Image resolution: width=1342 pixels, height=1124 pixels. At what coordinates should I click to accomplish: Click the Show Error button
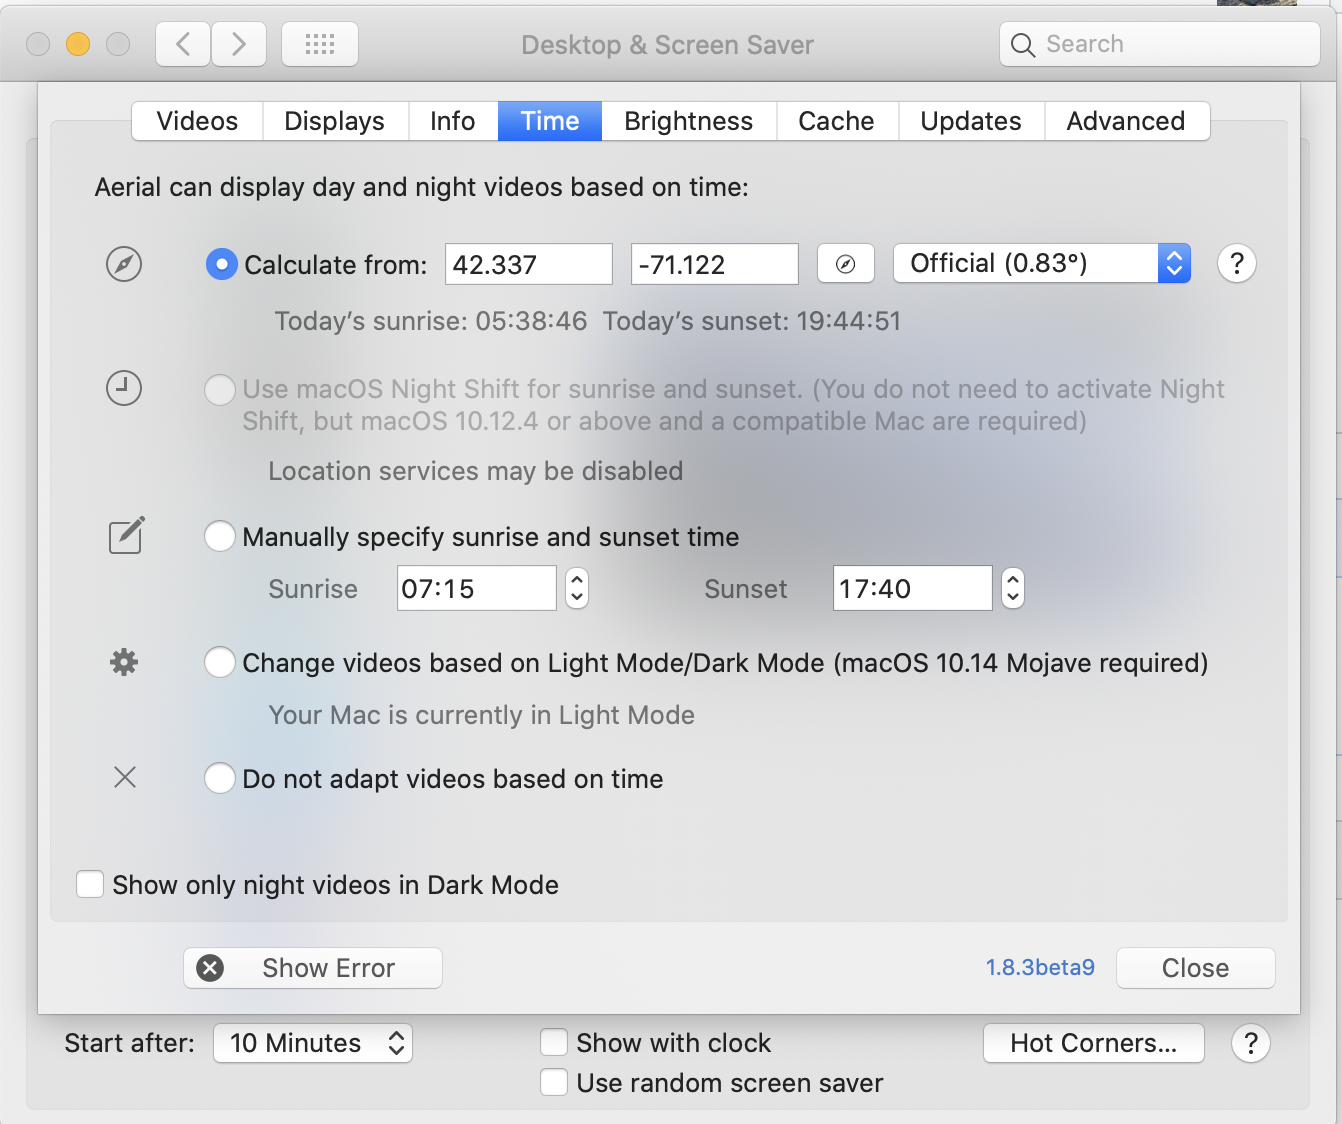tap(313, 968)
